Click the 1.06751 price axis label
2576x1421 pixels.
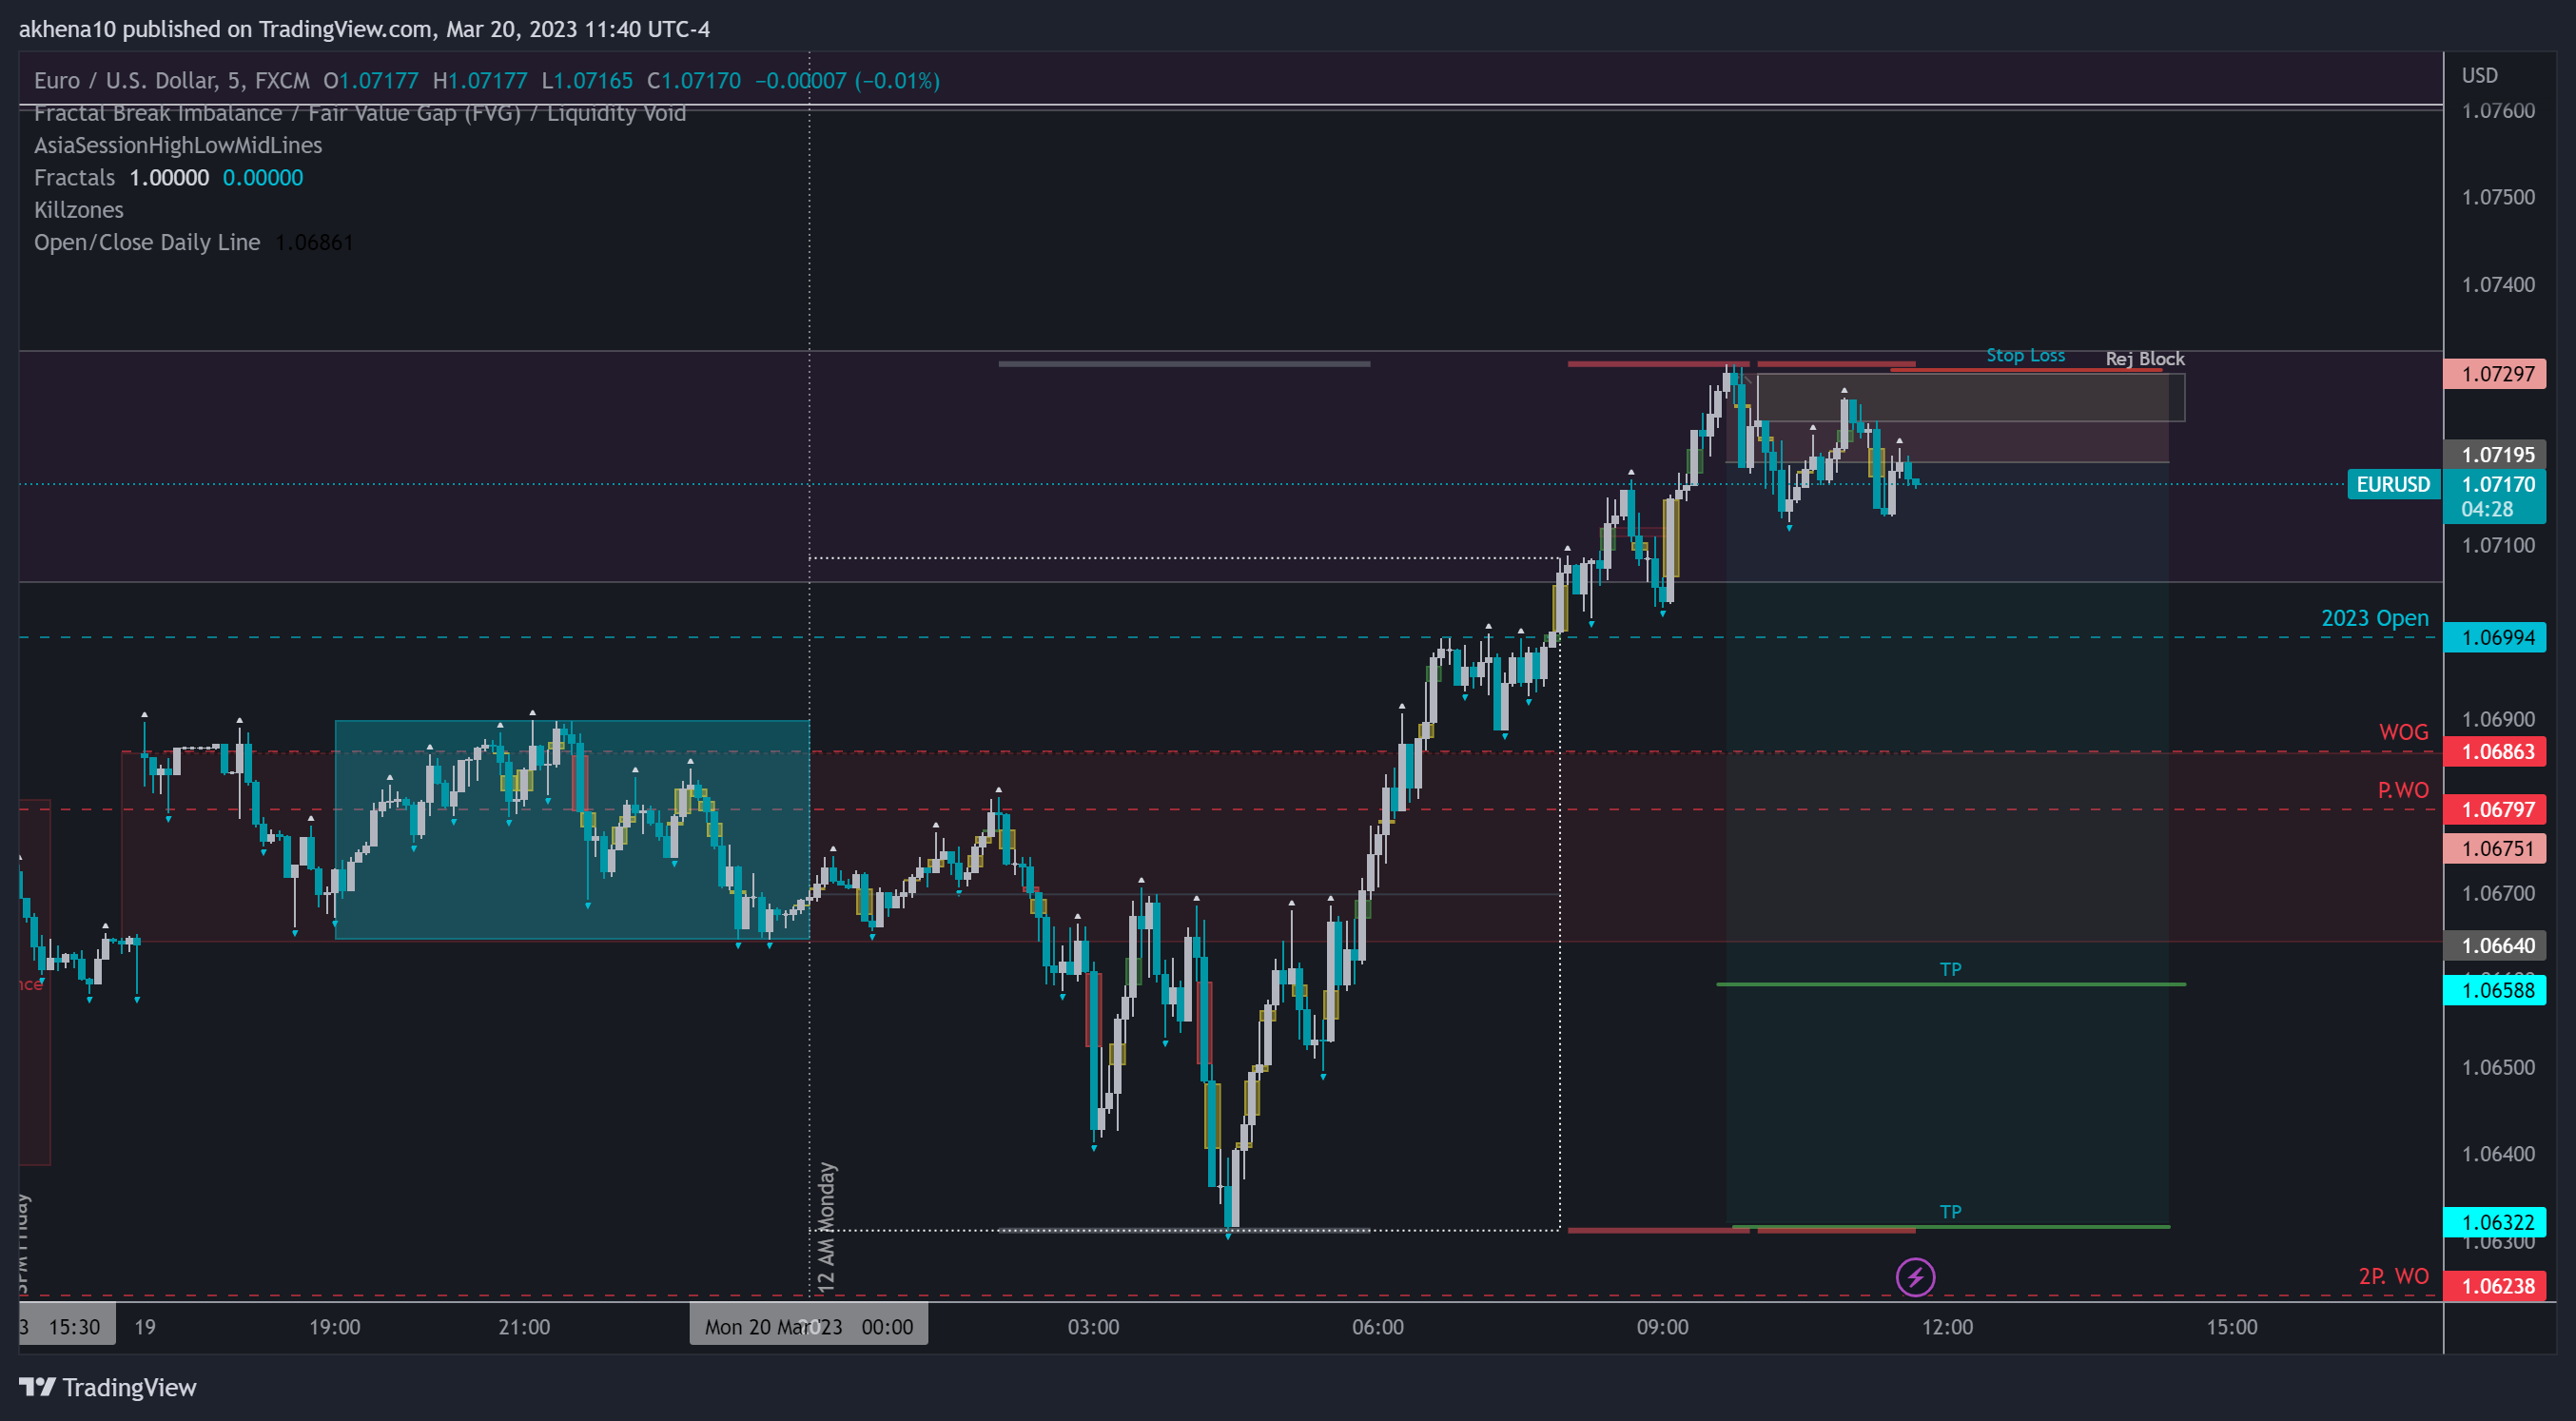2495,849
